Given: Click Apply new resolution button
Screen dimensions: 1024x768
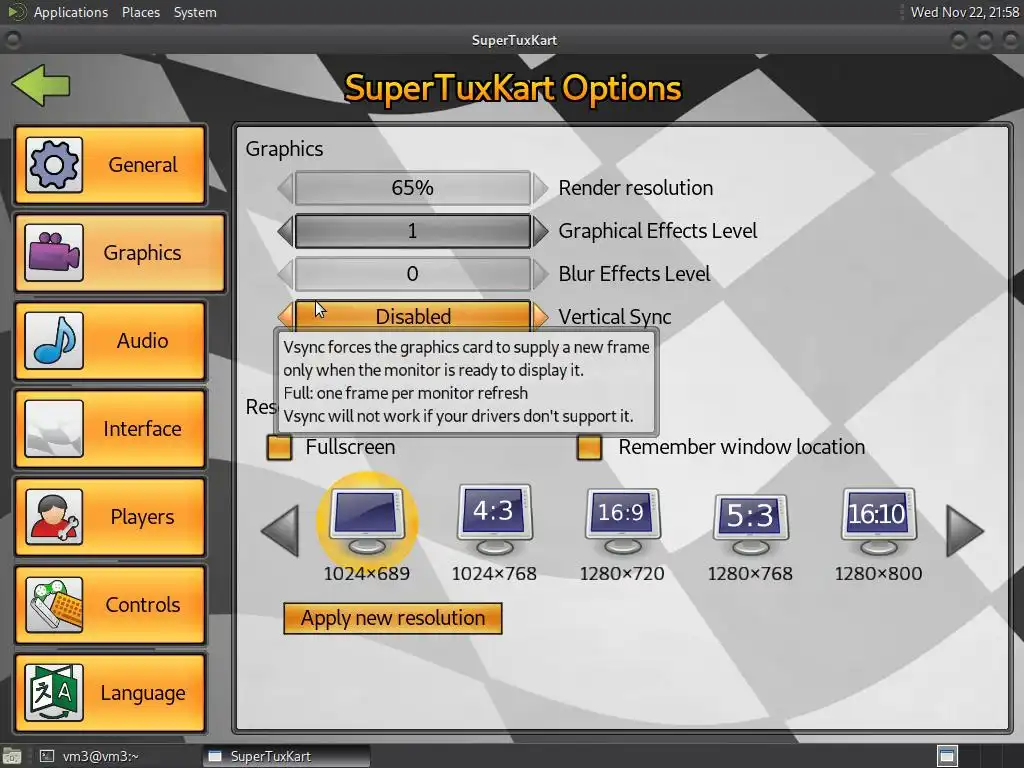Looking at the screenshot, I should 392,618.
